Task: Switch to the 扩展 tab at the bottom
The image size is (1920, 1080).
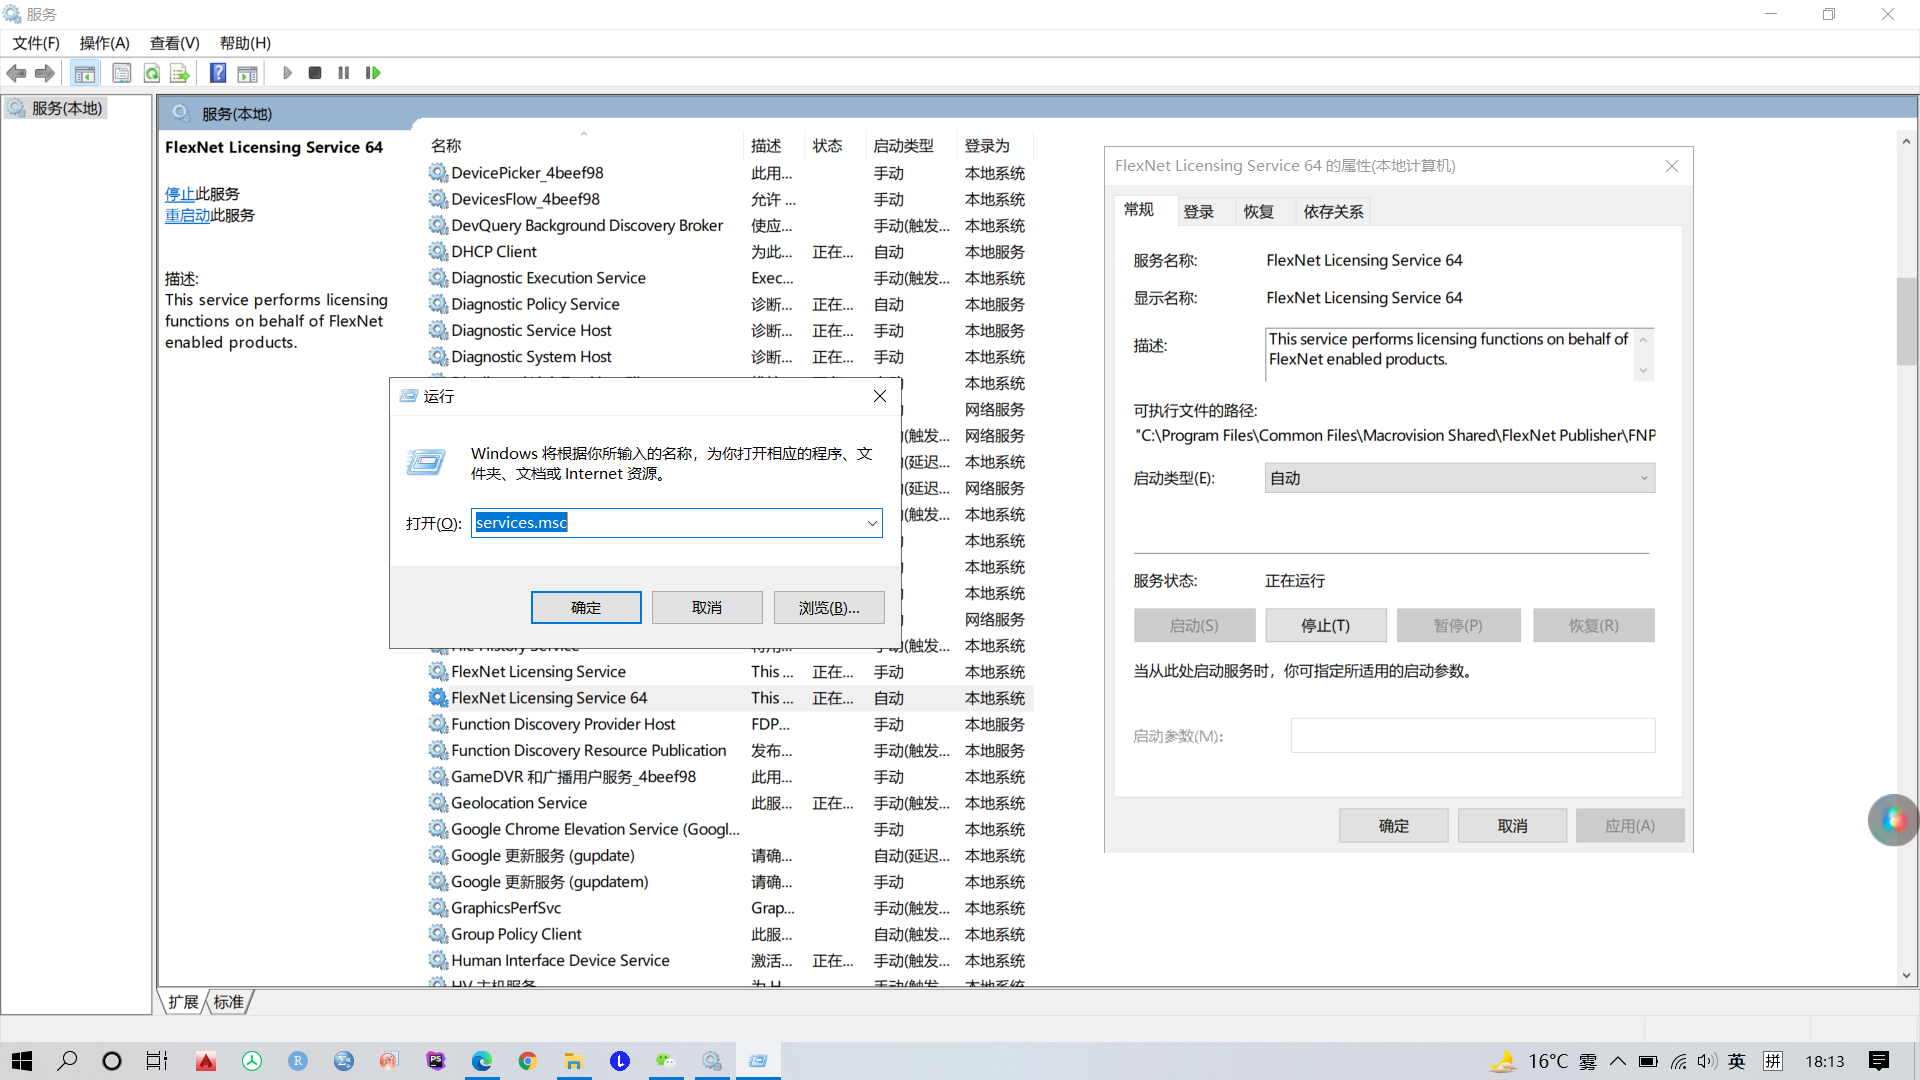Action: pos(183,1002)
